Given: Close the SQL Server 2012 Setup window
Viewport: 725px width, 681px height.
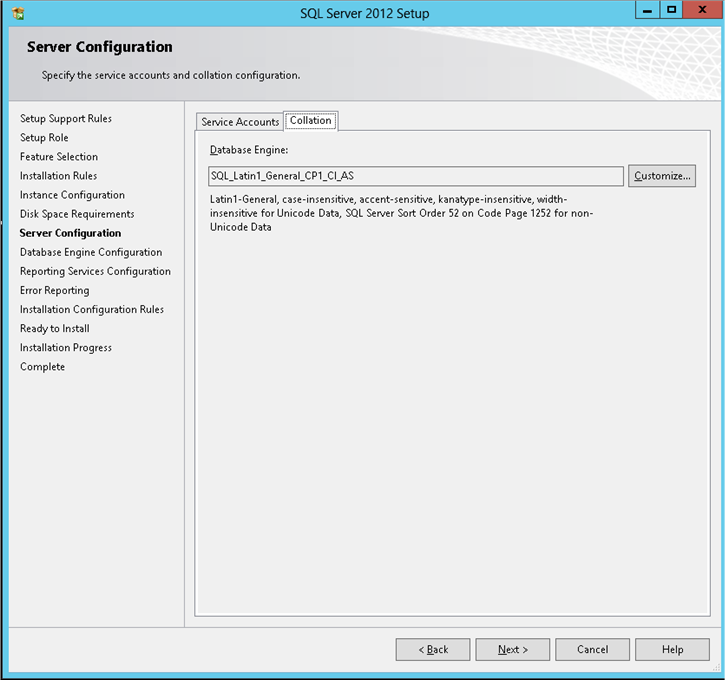Looking at the screenshot, I should tap(702, 10).
